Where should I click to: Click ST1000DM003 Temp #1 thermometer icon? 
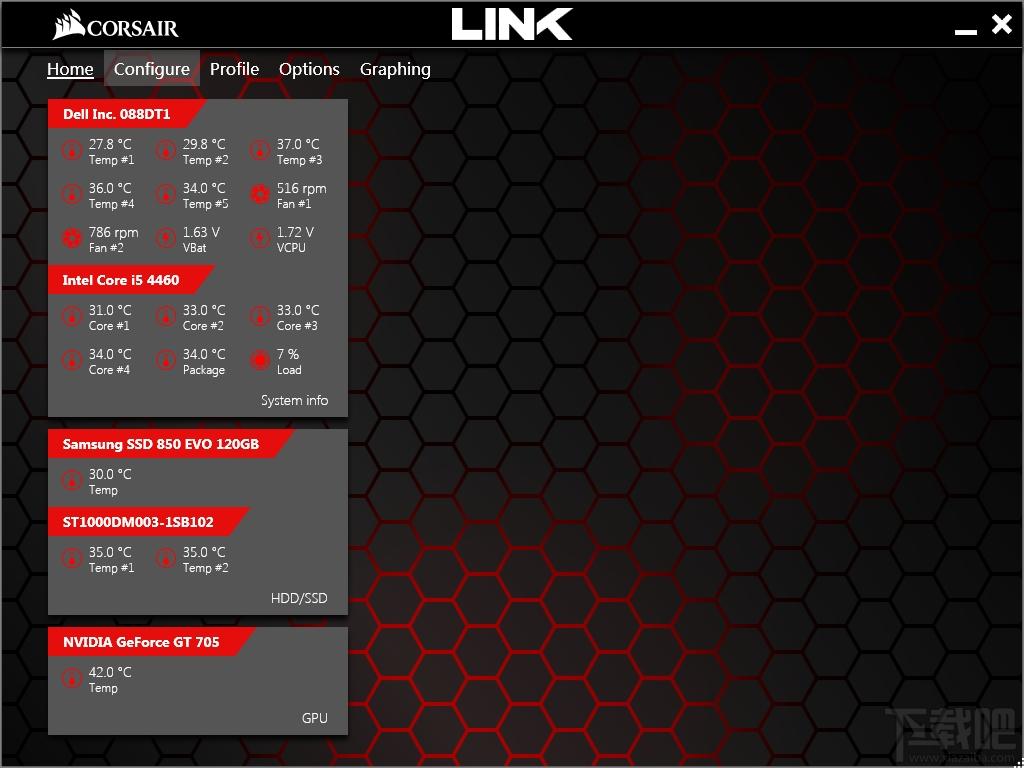click(72, 559)
